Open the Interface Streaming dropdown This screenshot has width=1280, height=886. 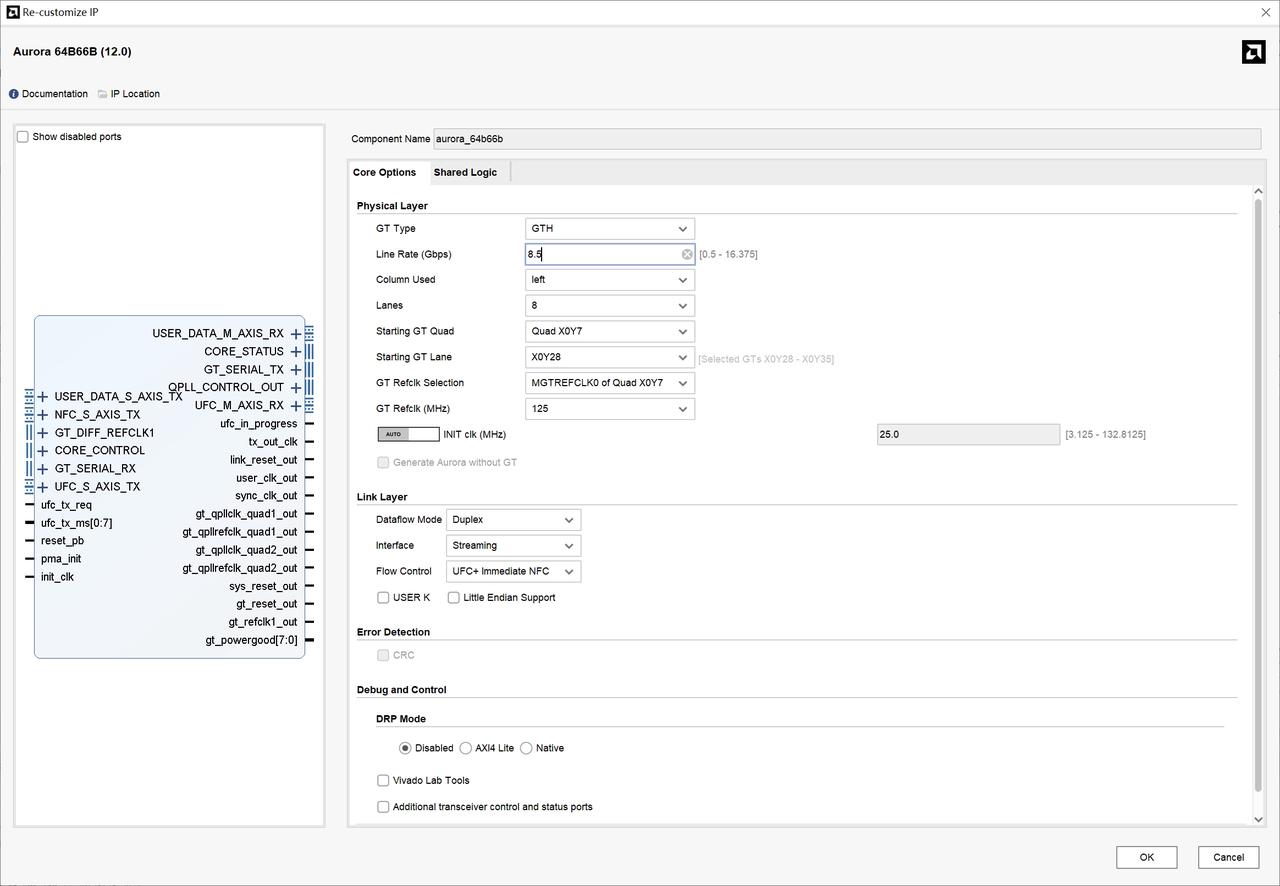[x=513, y=546]
